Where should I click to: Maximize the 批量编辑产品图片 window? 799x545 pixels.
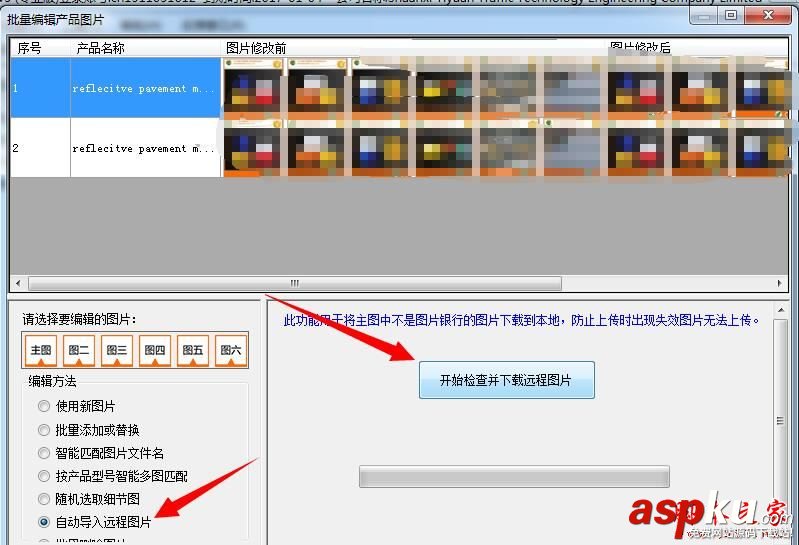(731, 15)
